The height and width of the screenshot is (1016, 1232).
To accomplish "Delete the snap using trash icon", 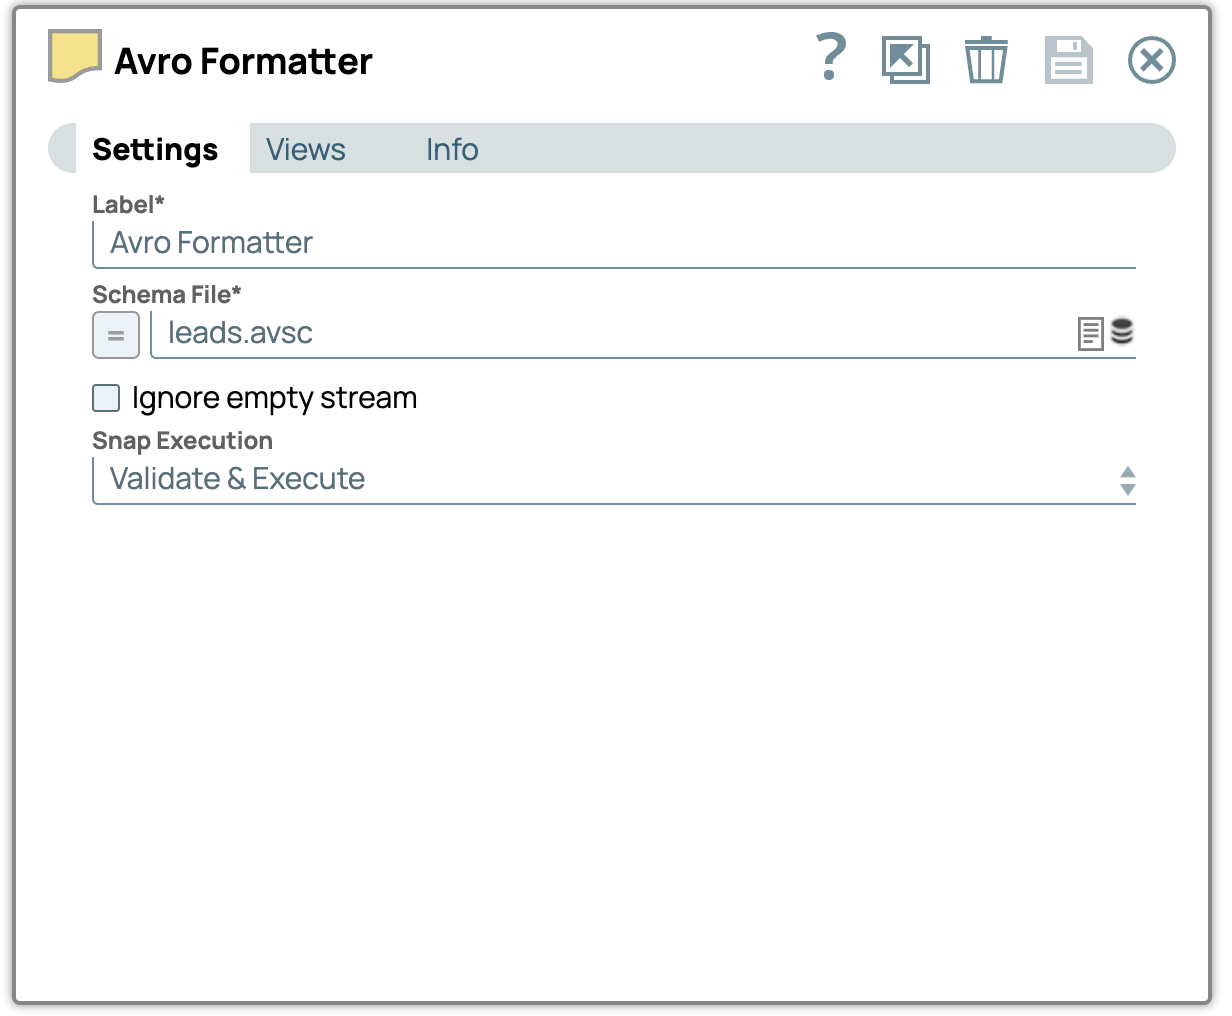I will click(986, 60).
